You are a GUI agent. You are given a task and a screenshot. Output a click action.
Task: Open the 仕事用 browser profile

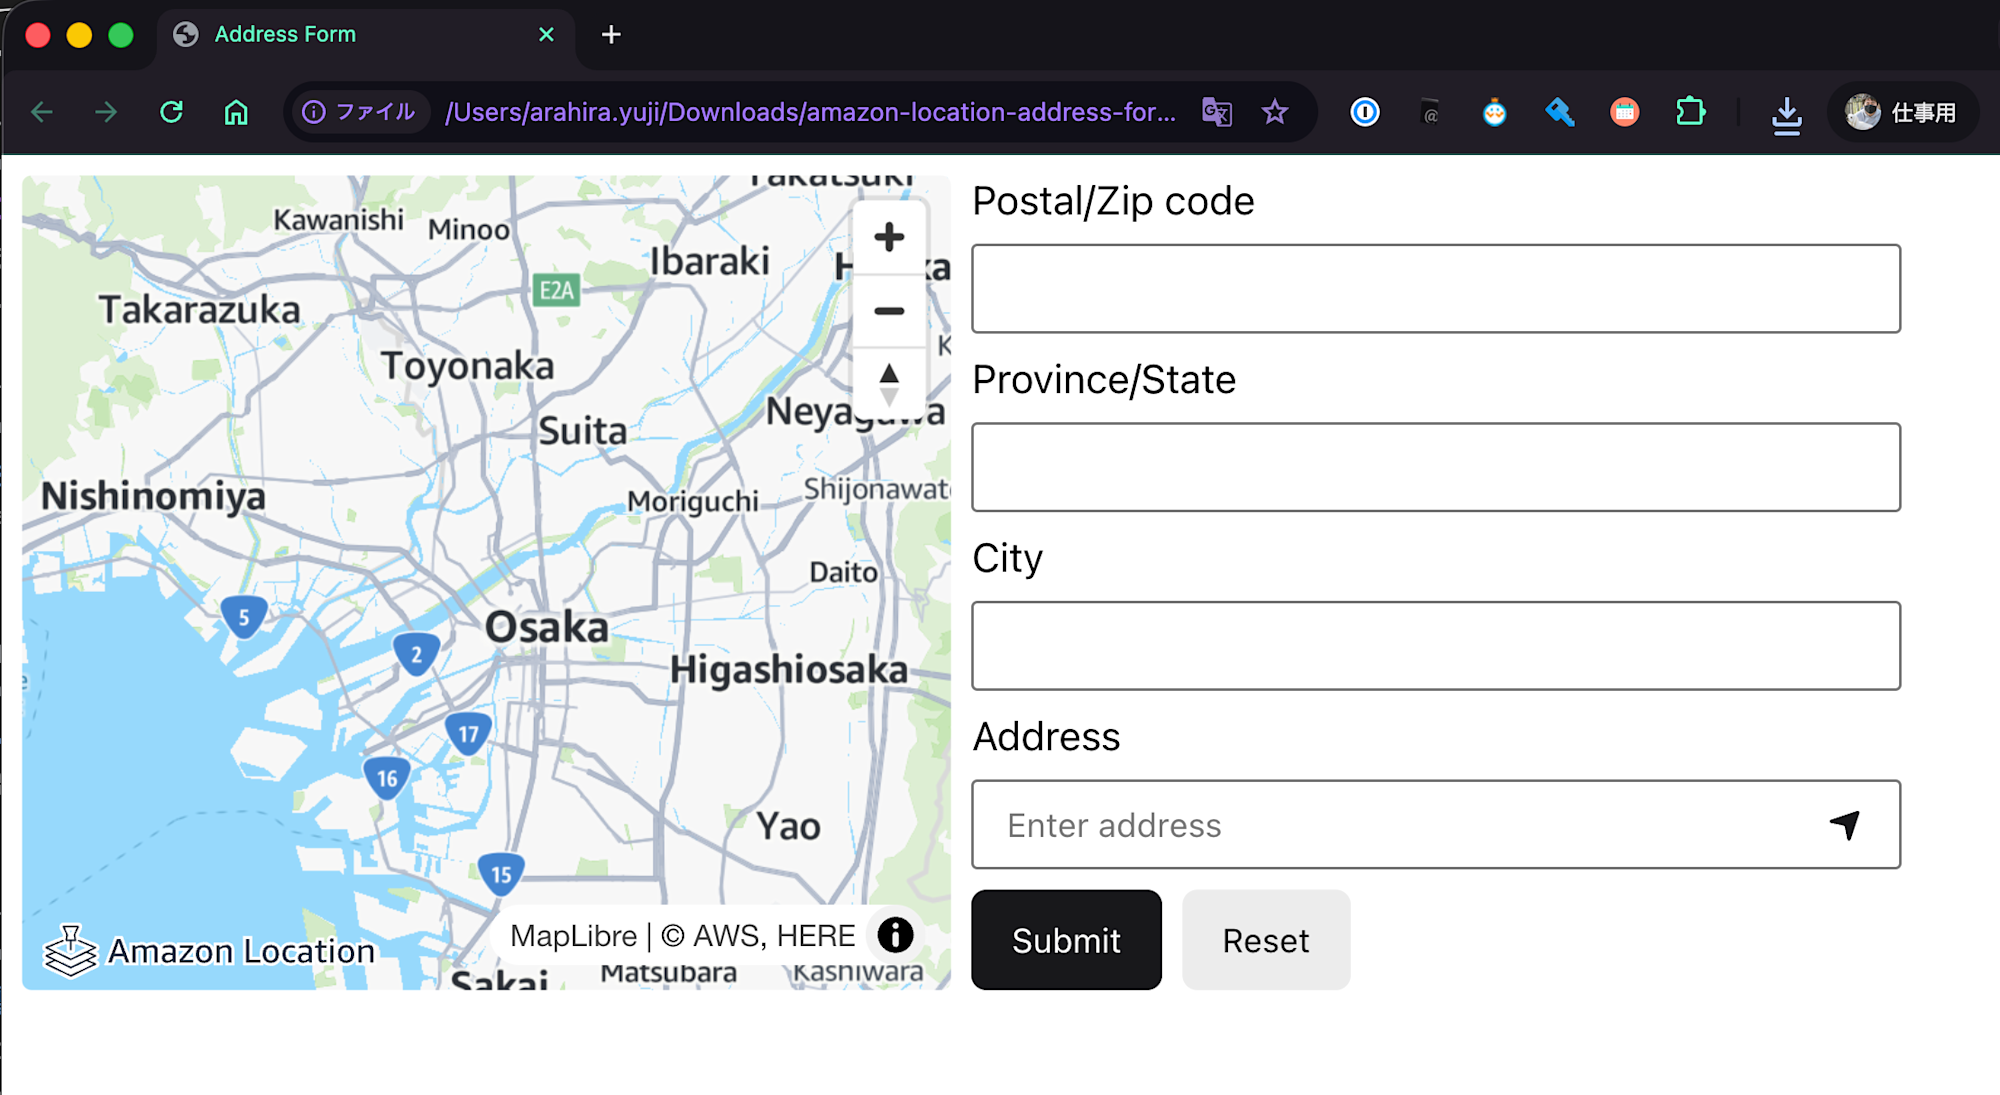pyautogui.click(x=1900, y=112)
